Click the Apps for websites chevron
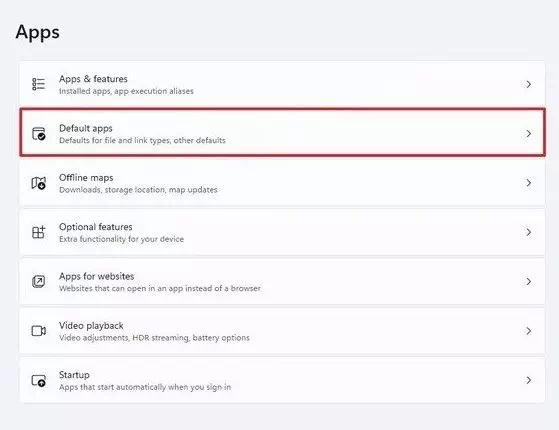 (x=529, y=281)
